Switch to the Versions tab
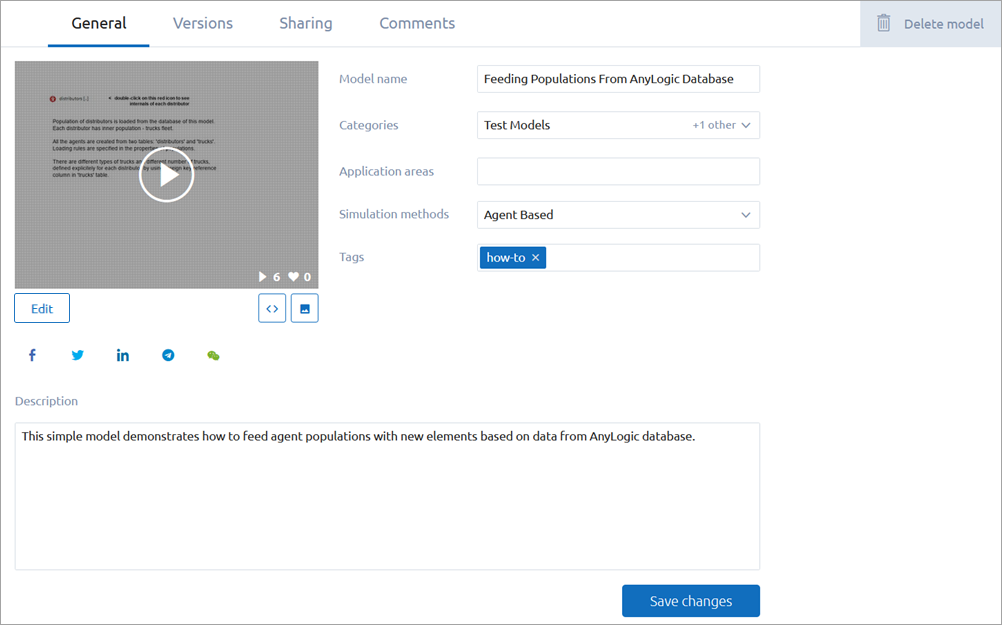The height and width of the screenshot is (625, 1002). [x=202, y=23]
